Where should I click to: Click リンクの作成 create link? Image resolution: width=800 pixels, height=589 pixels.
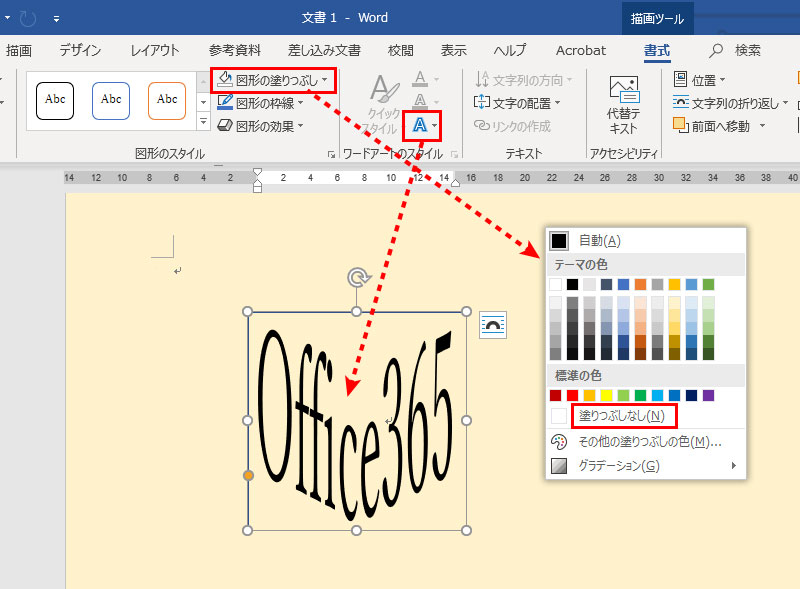(x=512, y=126)
